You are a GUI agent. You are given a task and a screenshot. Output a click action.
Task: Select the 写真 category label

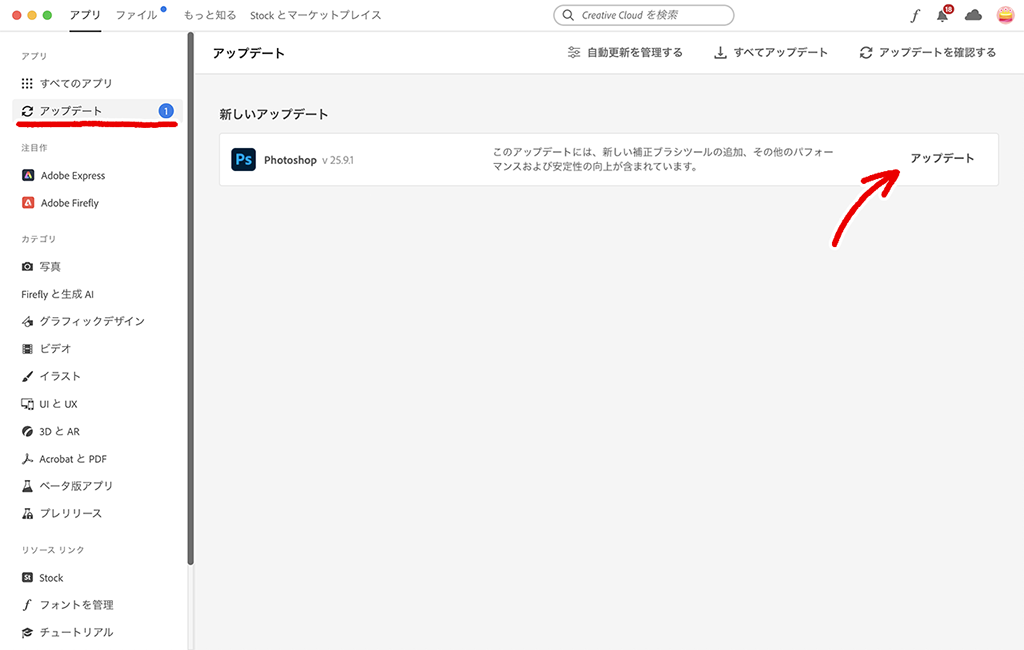(x=50, y=267)
